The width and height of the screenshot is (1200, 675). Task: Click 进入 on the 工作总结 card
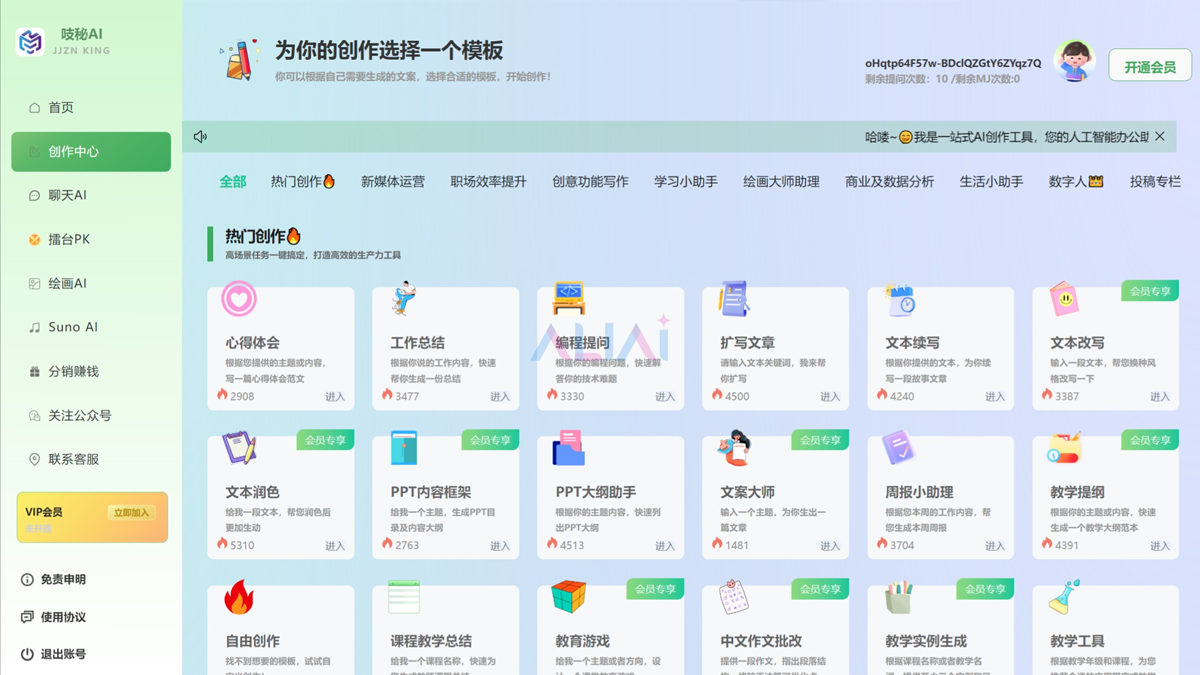tap(499, 397)
